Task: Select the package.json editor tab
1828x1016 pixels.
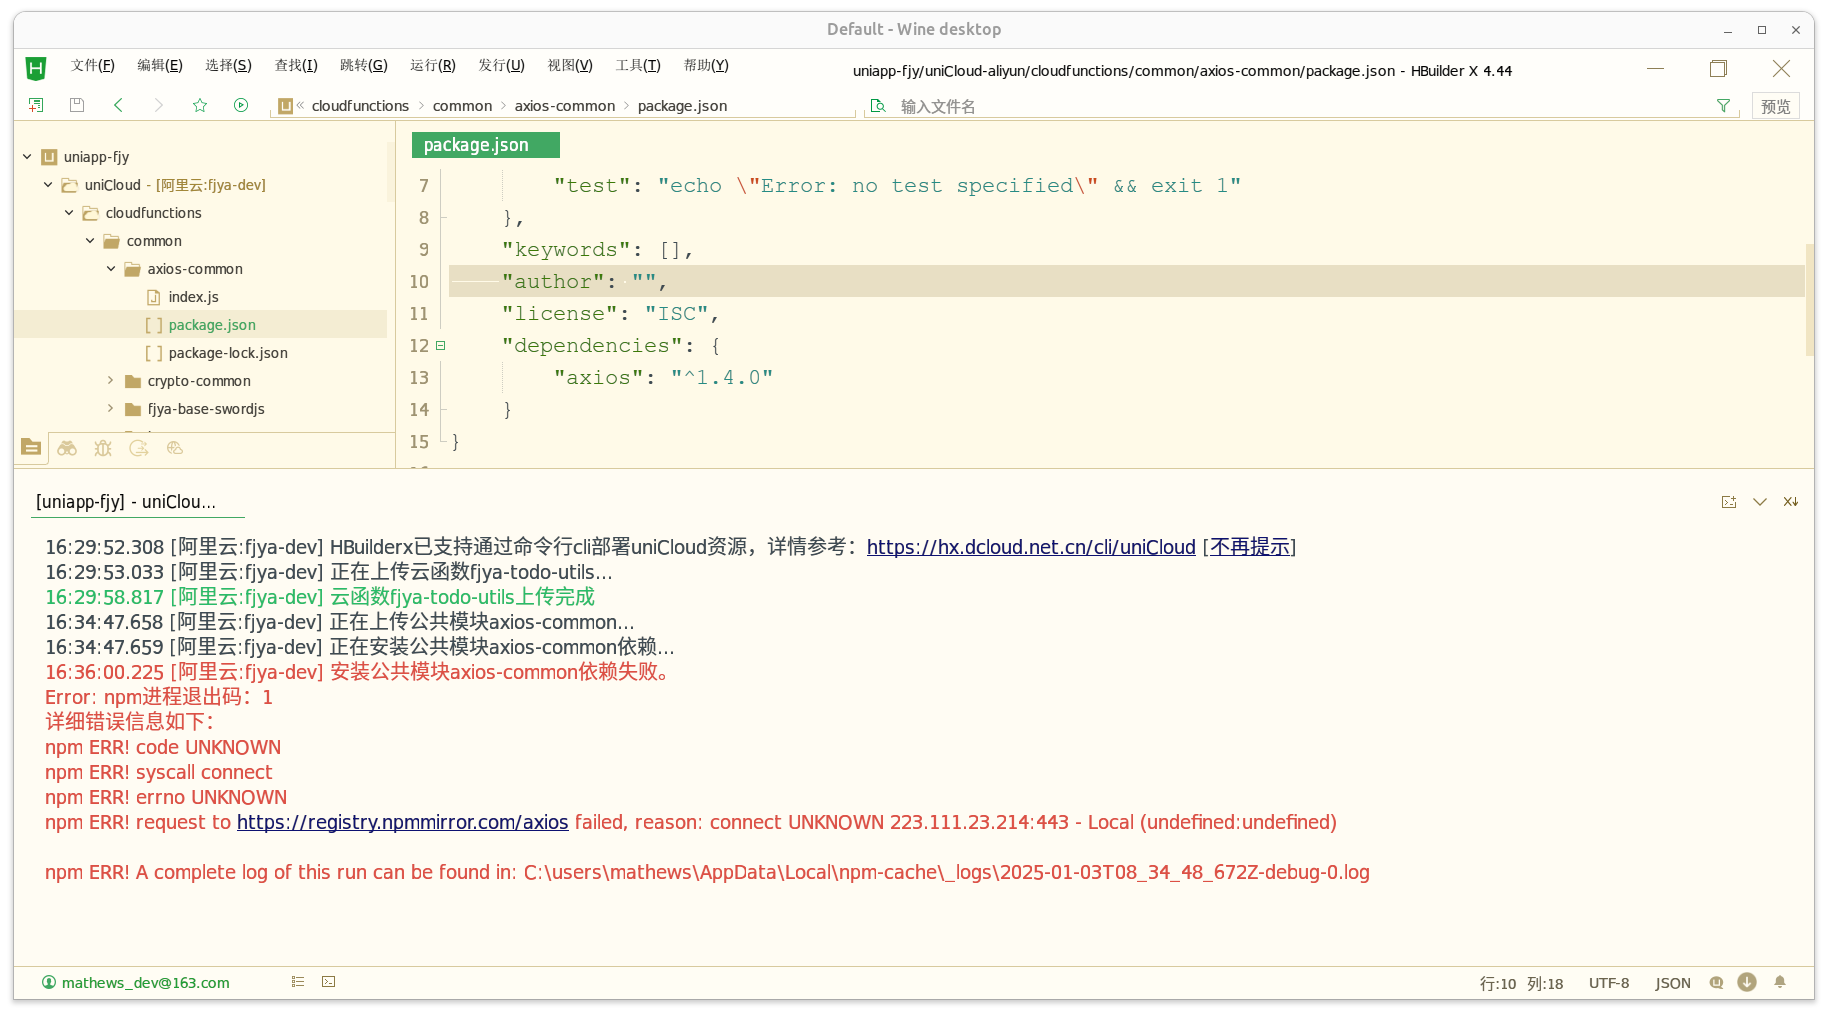Action: 486,145
